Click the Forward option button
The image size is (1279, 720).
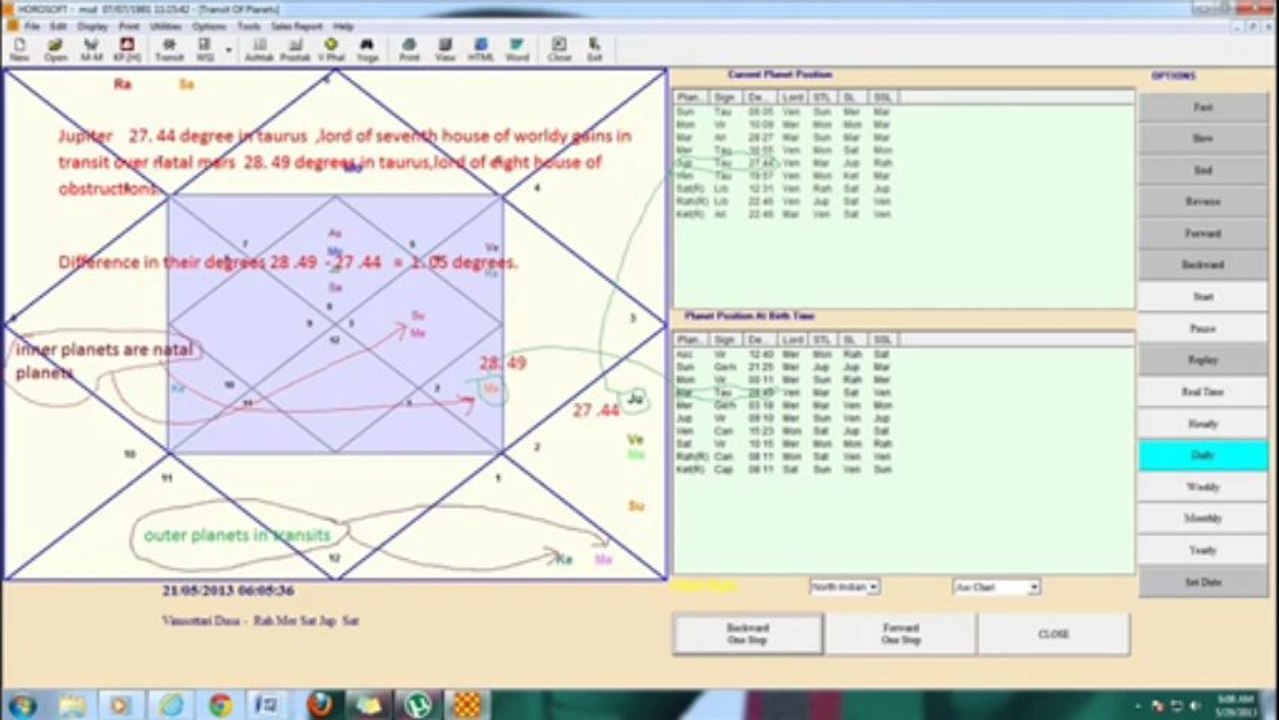pyautogui.click(x=1203, y=233)
